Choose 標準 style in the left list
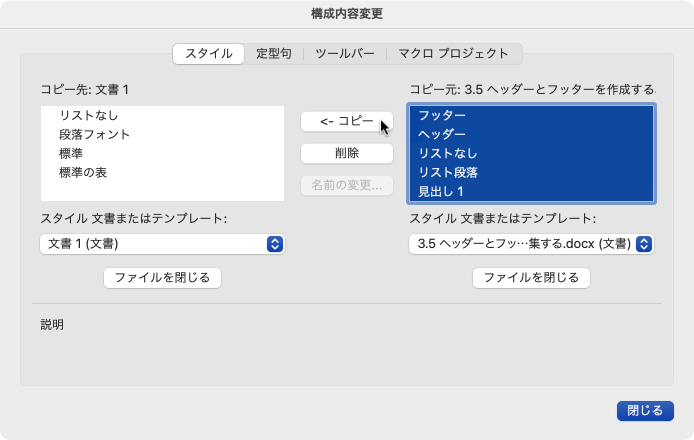Screen dimensions: 694x440 [74, 154]
